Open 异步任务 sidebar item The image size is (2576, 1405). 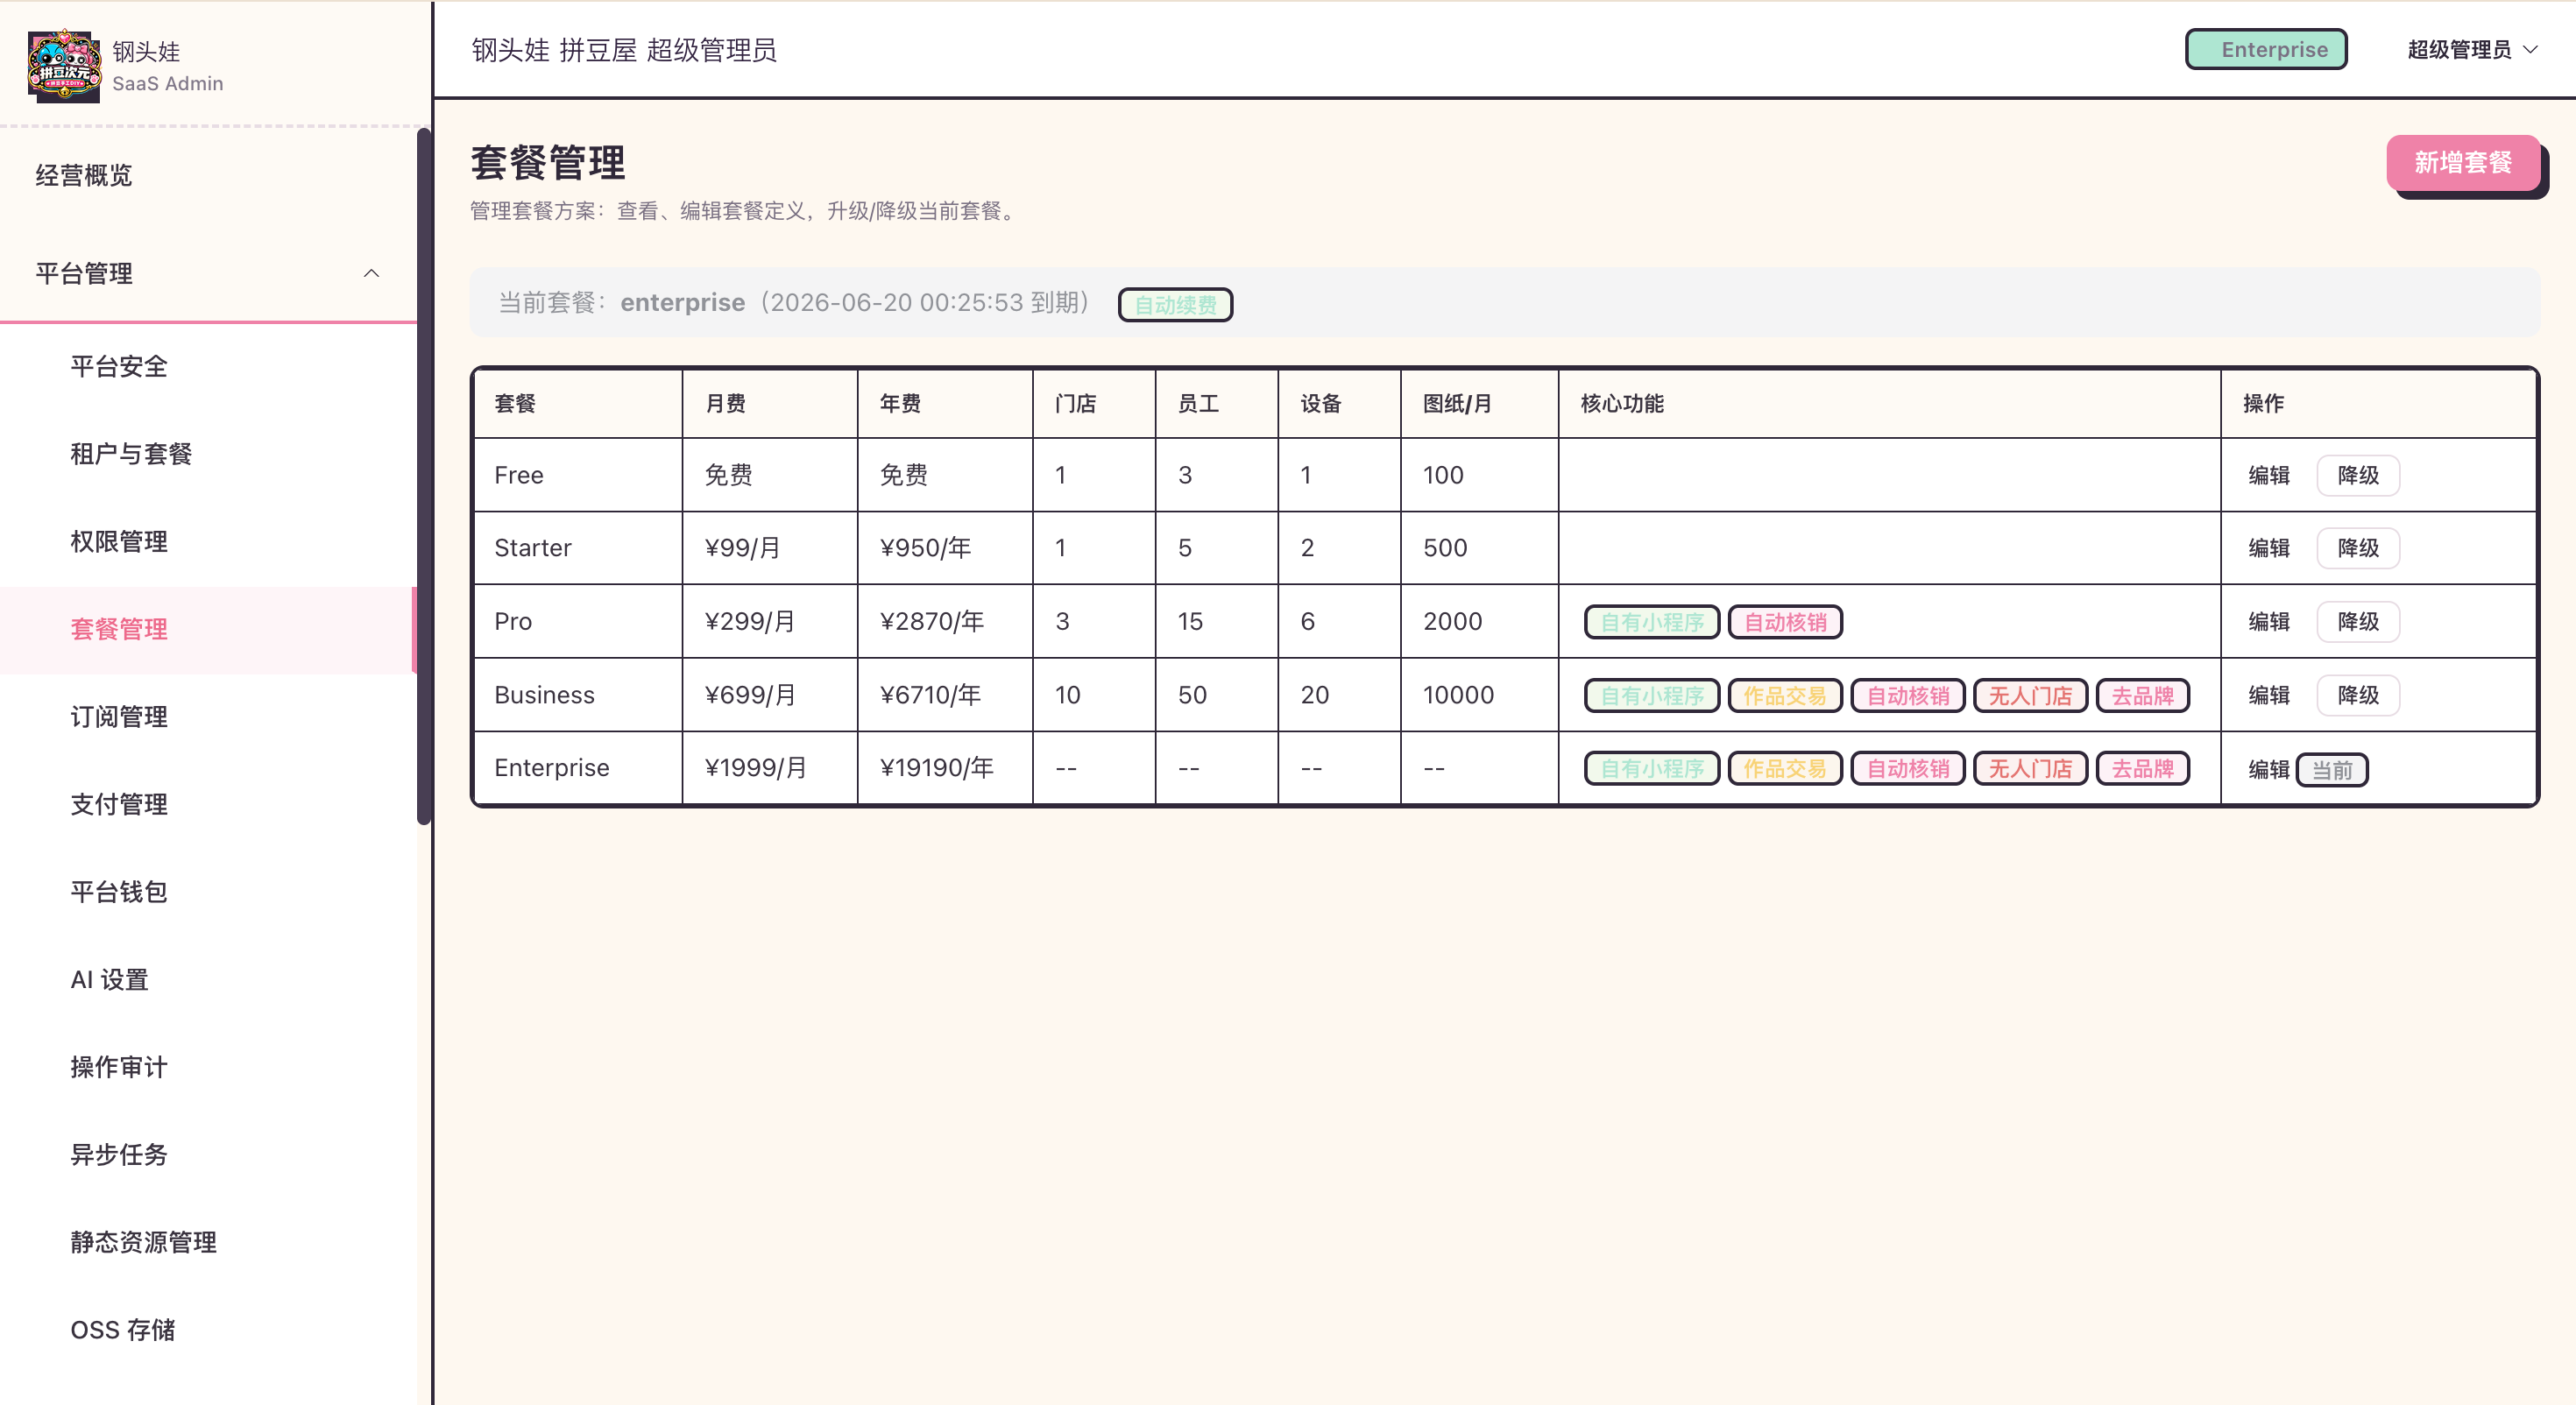tap(208, 1154)
